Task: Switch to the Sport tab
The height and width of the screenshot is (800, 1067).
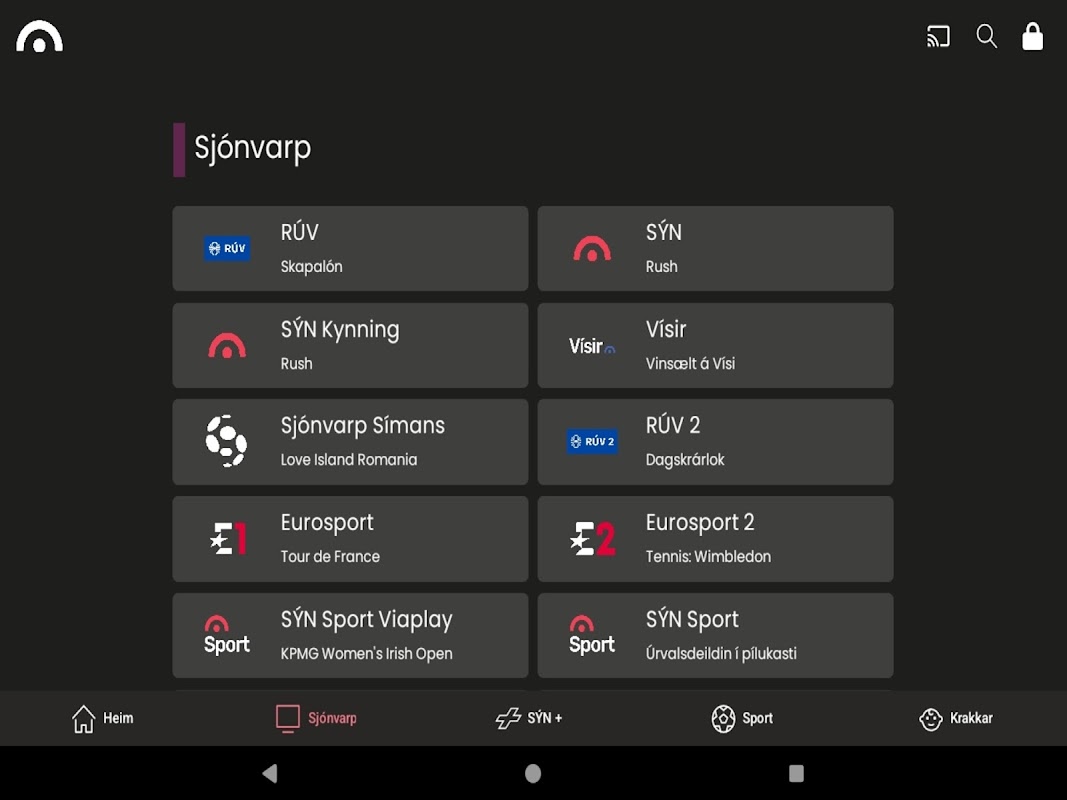Action: [742, 718]
